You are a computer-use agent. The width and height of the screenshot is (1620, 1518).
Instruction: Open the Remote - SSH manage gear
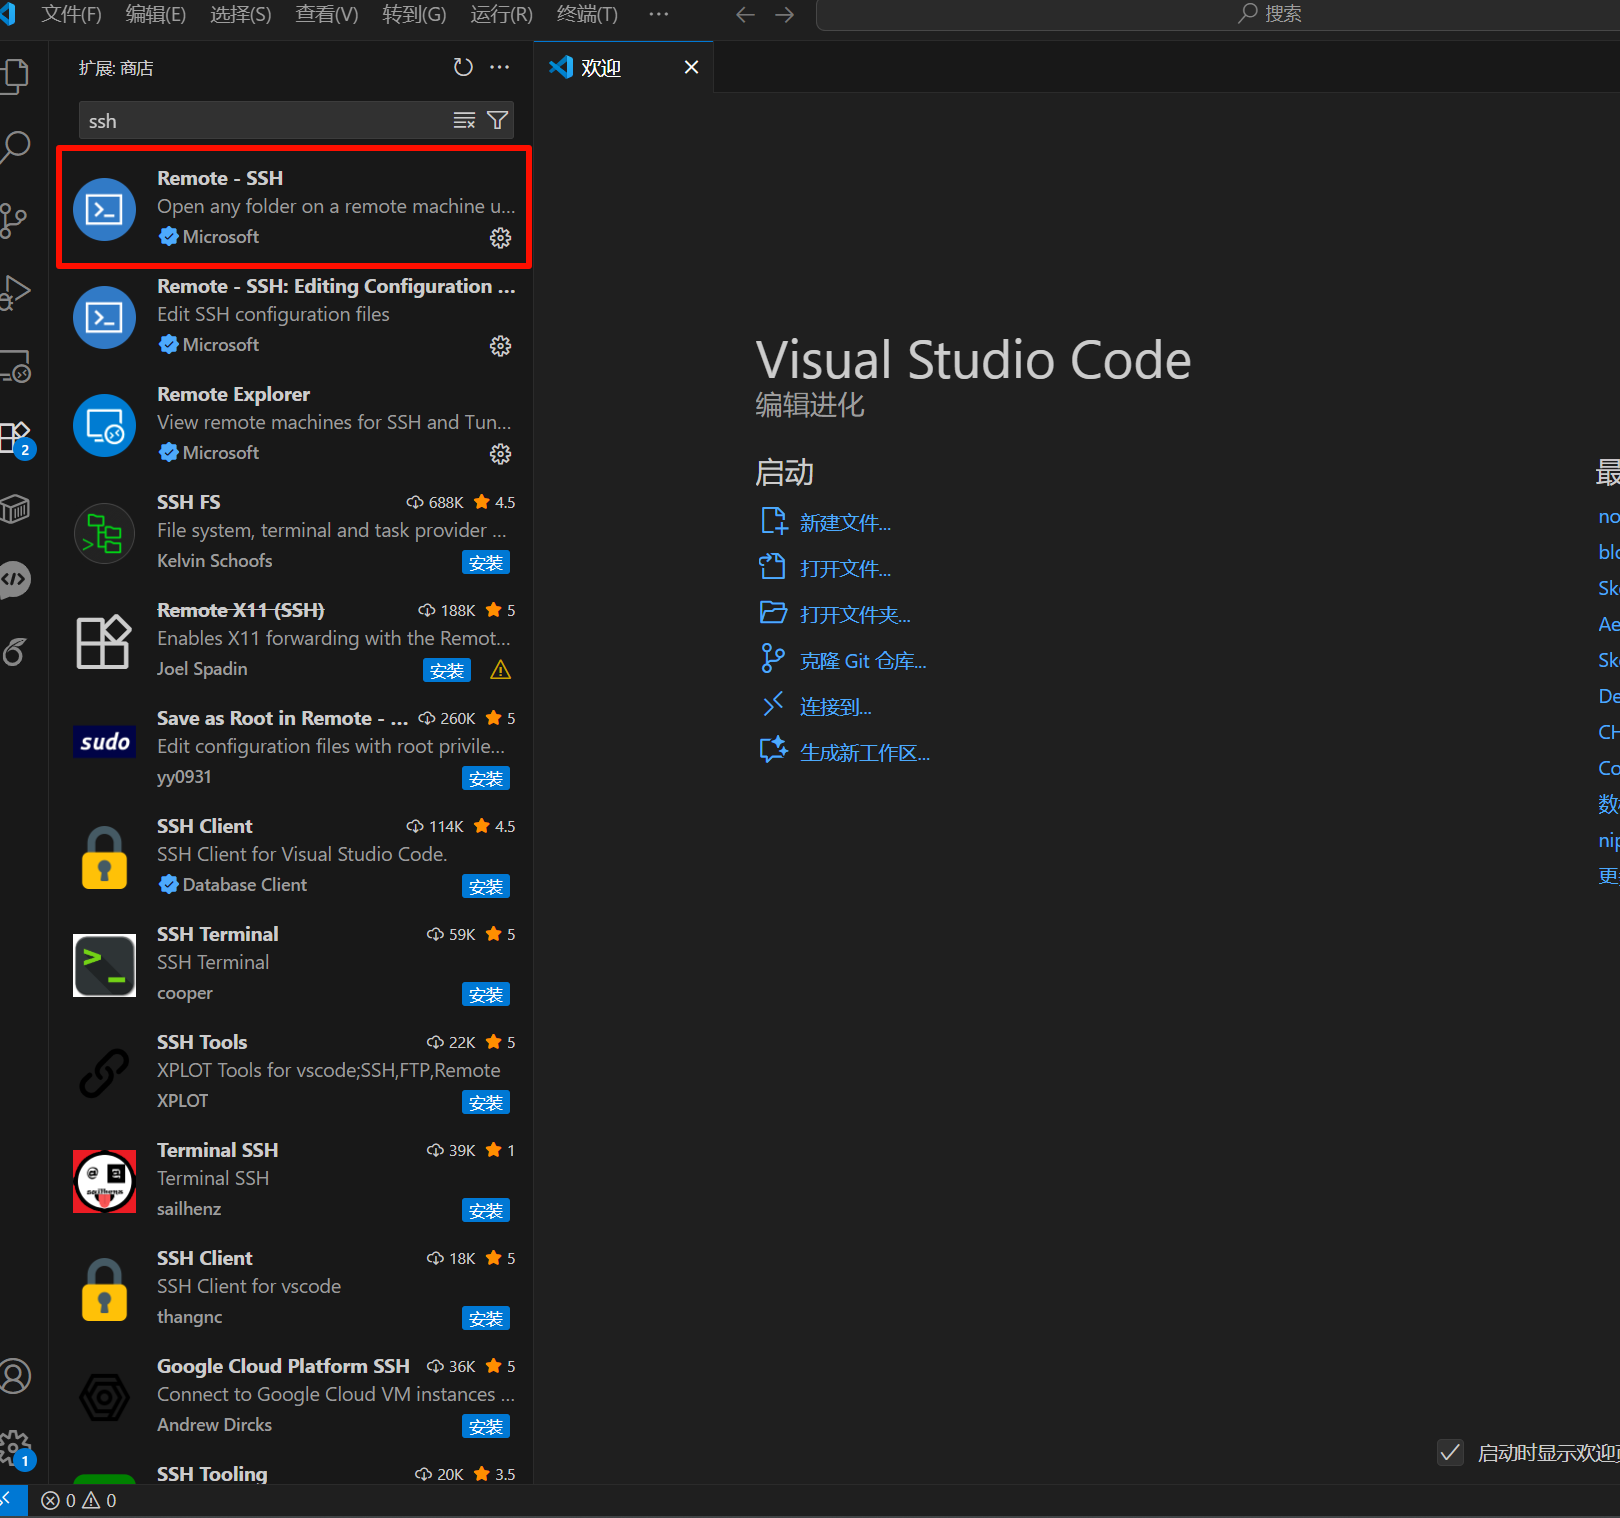(x=500, y=237)
